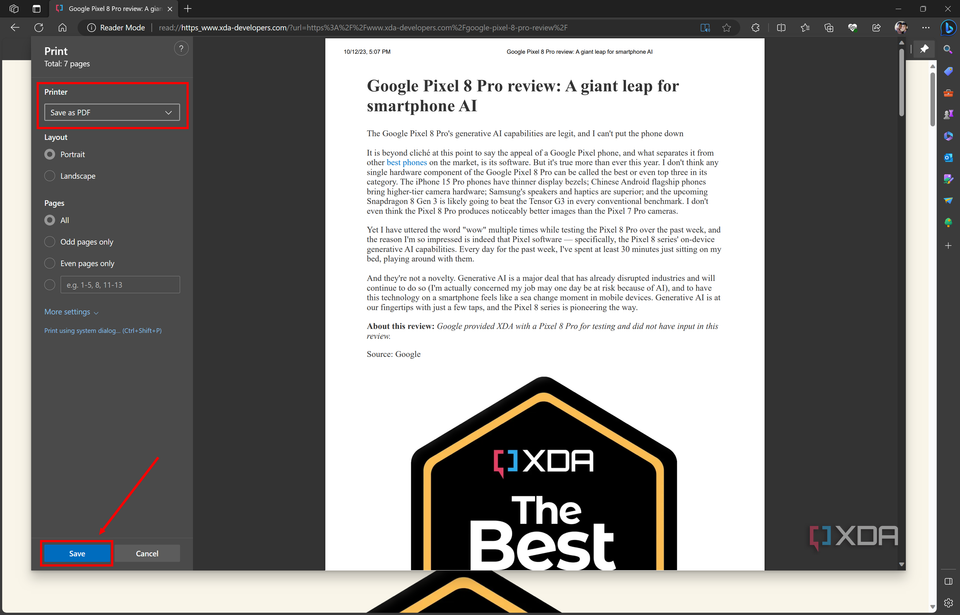Click the preview scroll down arrow

point(901,564)
